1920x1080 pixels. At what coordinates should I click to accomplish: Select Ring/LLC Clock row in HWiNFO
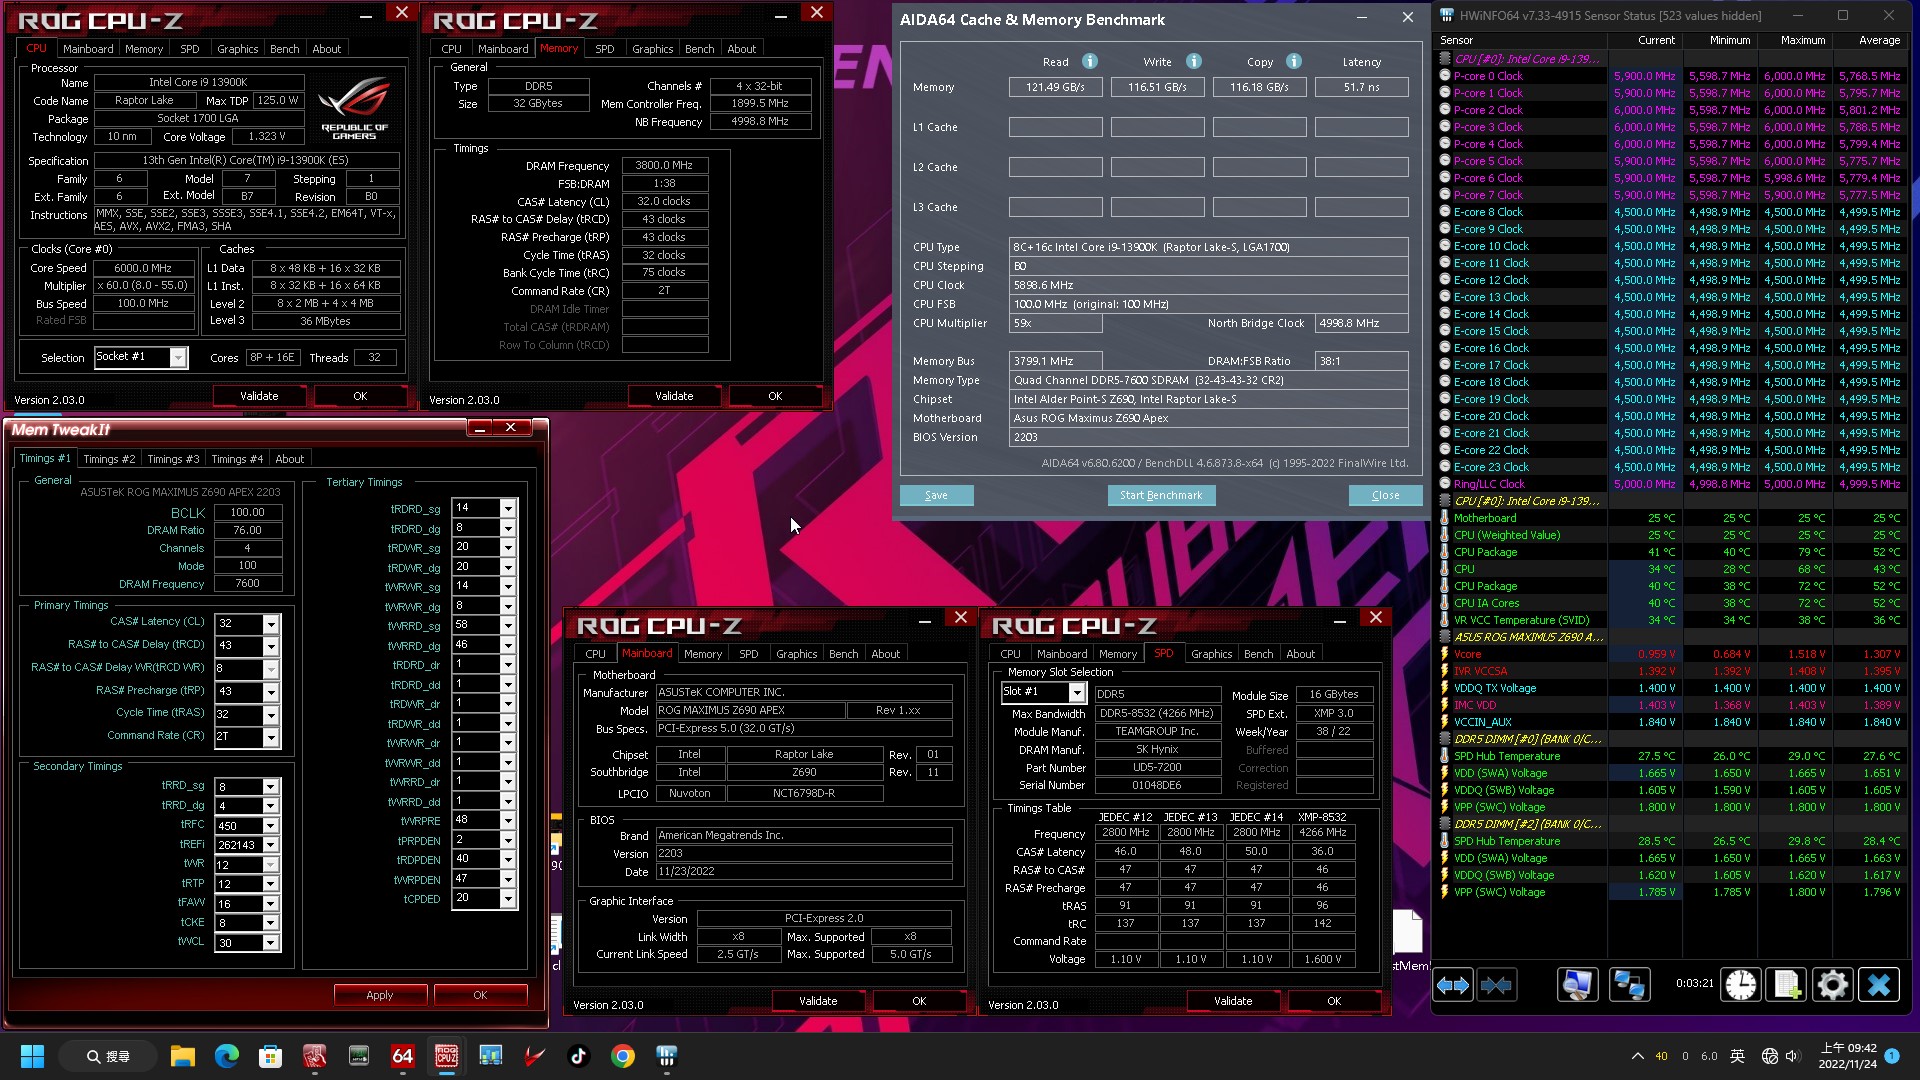point(1670,484)
